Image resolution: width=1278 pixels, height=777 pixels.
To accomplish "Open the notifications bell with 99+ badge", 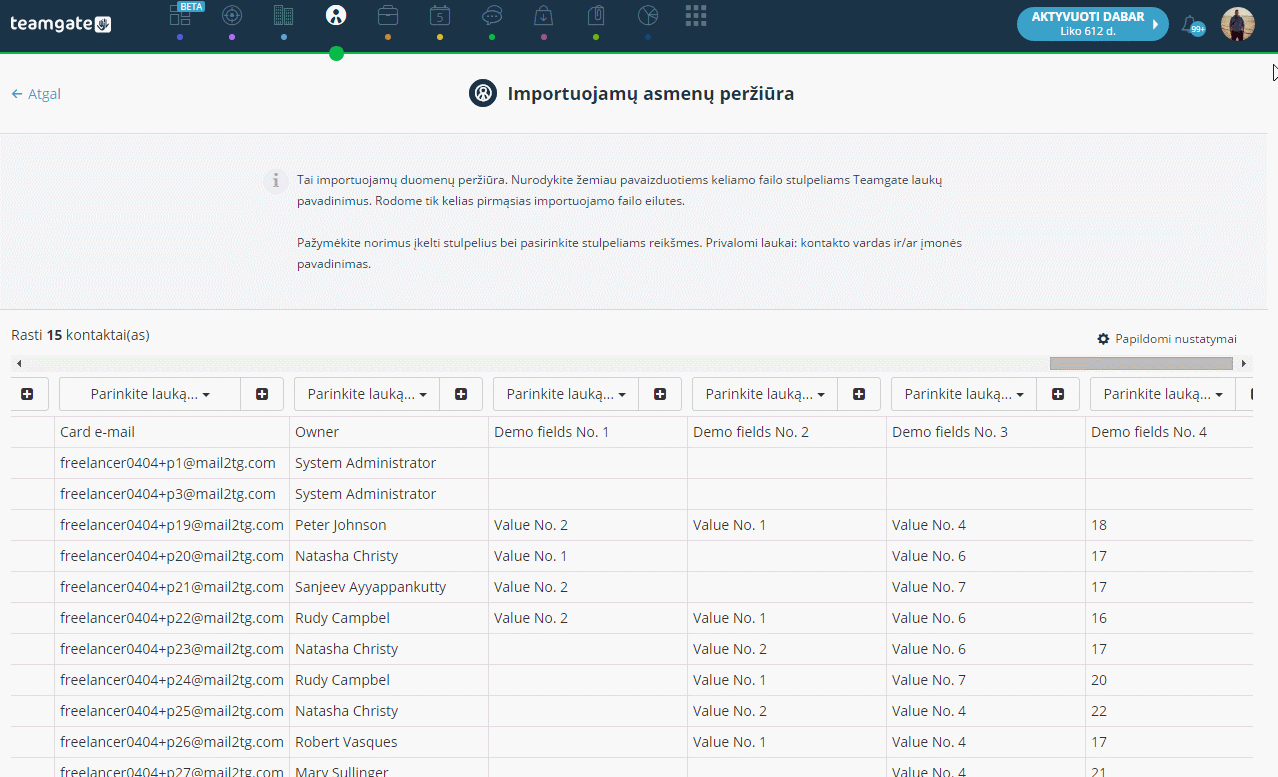I will pos(1192,25).
